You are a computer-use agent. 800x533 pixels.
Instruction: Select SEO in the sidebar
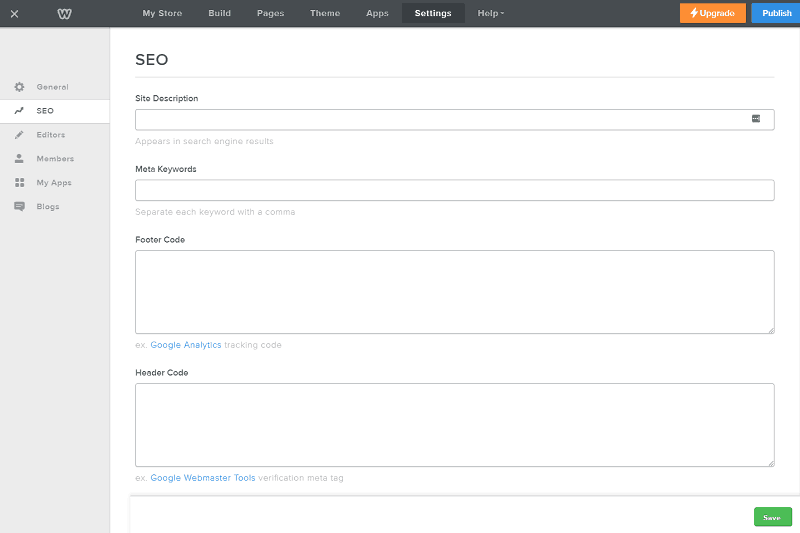click(x=55, y=111)
